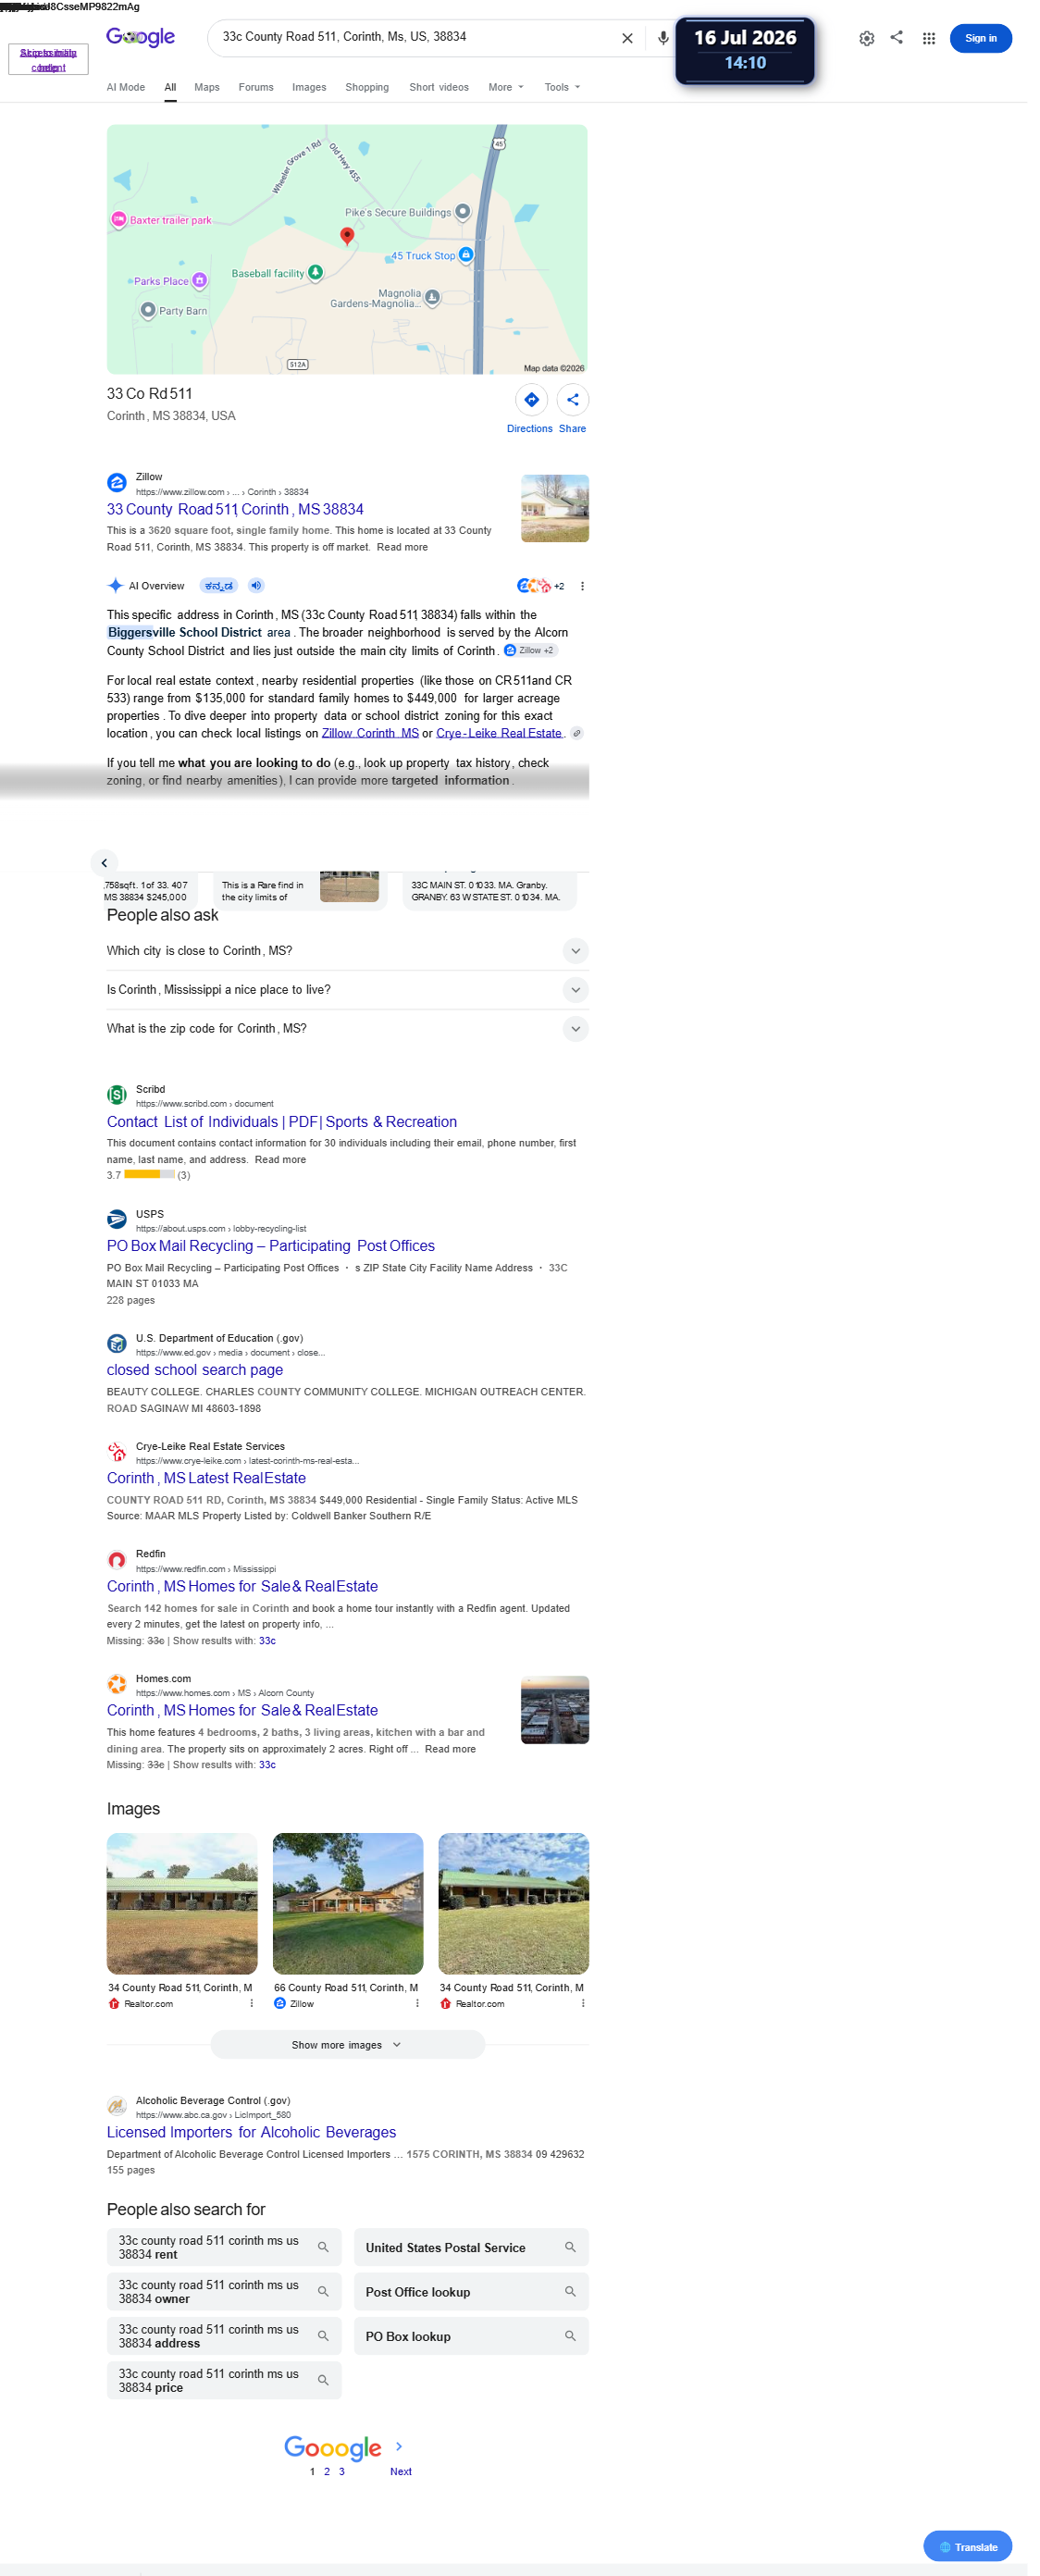Click the Directions icon
This screenshot has height=2576, width=1040.
pos(531,400)
